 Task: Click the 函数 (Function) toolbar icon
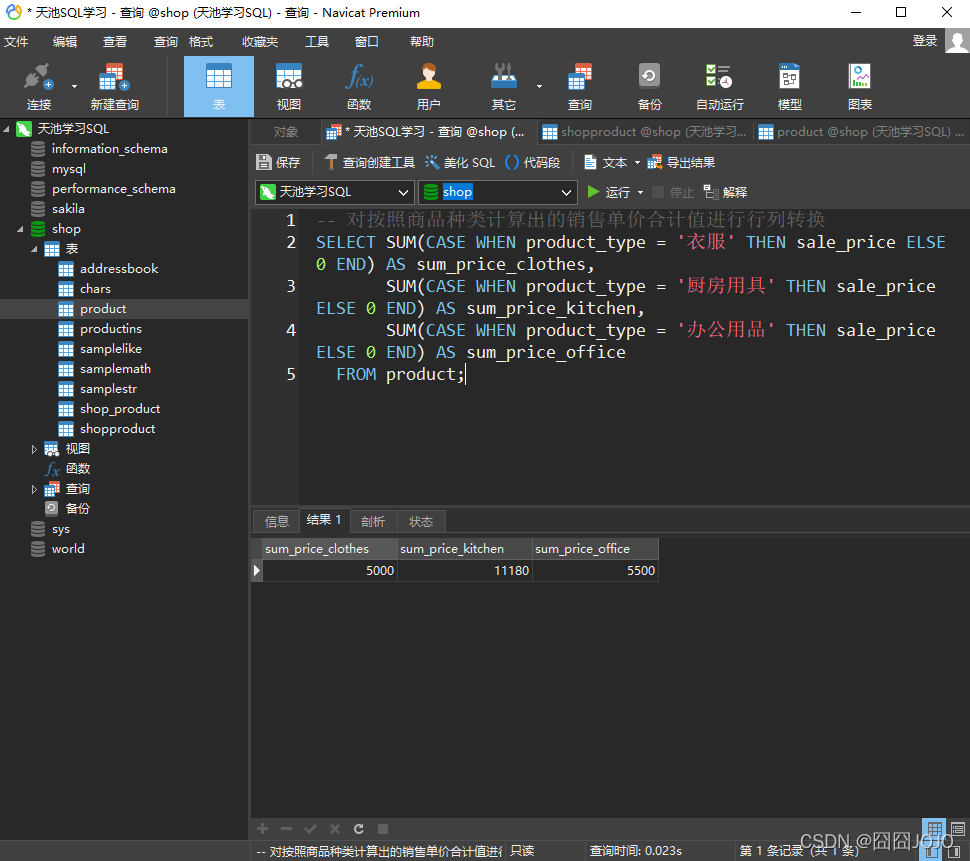359,86
